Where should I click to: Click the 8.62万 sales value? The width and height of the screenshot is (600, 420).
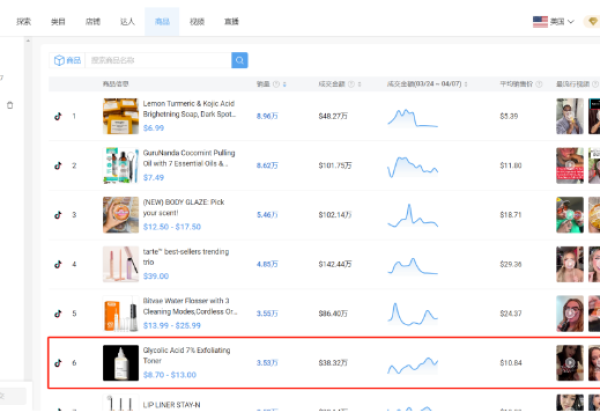[x=267, y=166]
